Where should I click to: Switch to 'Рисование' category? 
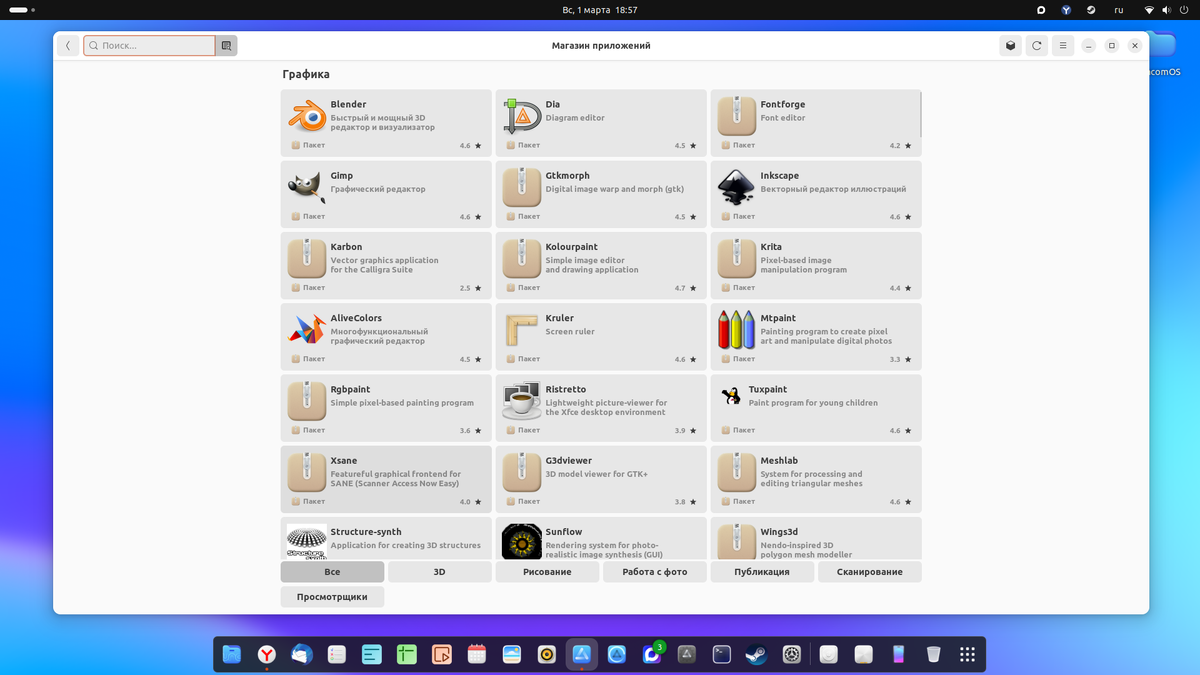coord(547,572)
